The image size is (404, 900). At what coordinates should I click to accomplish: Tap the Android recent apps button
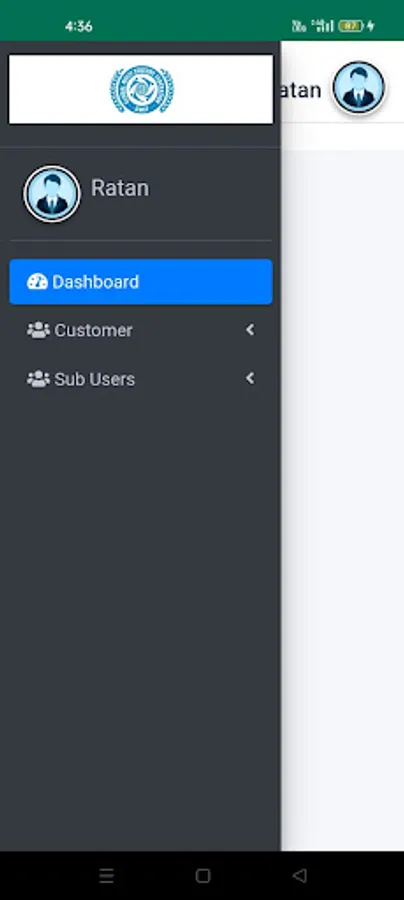point(106,875)
